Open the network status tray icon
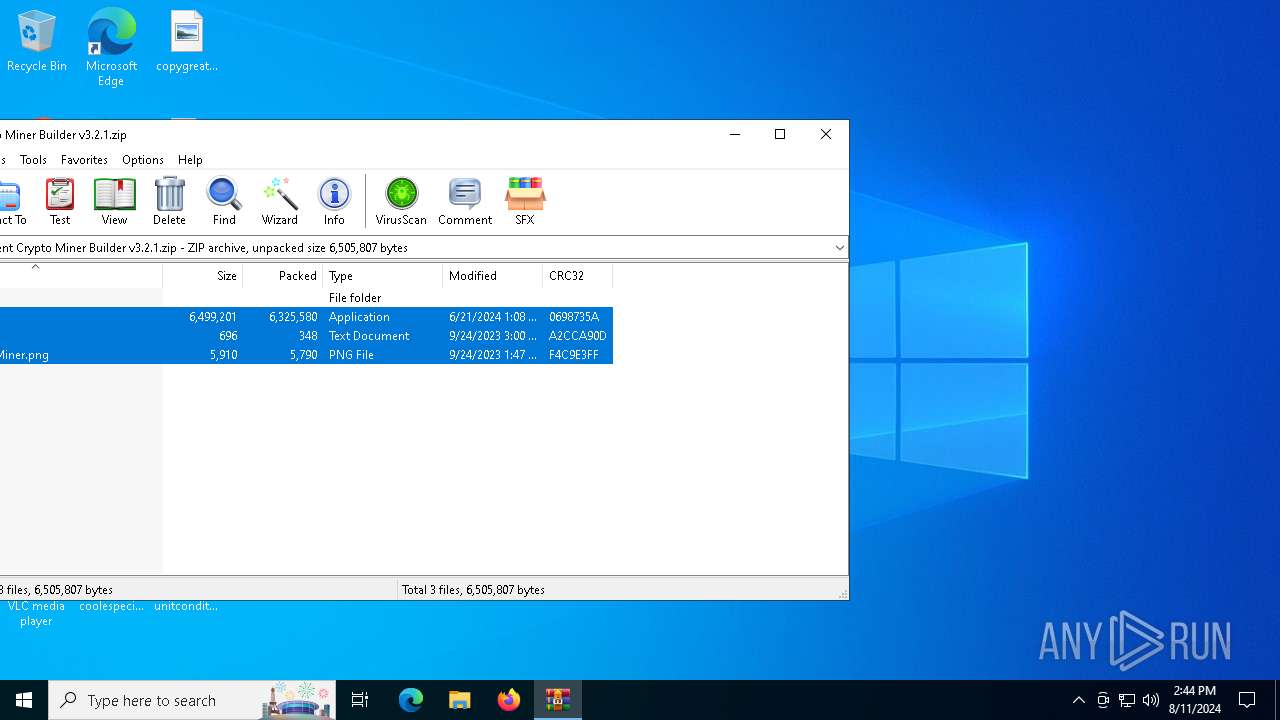The width and height of the screenshot is (1280, 720). click(1127, 700)
